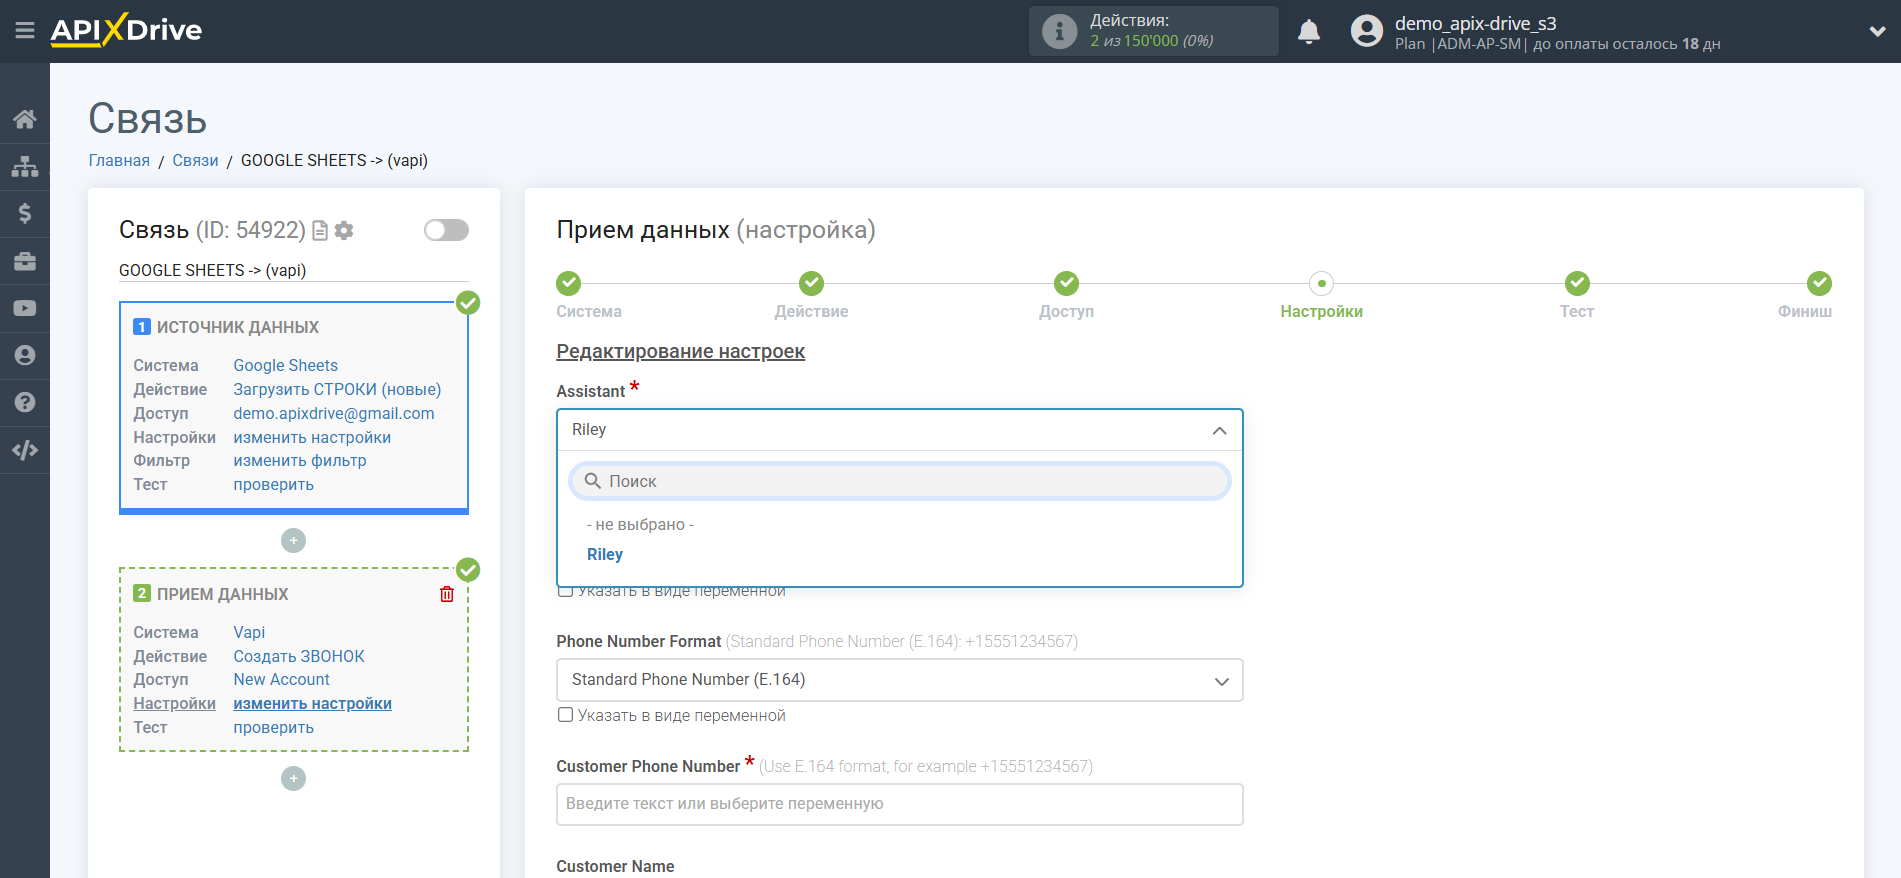
Task: Click 'Создать ЗВОНОК' action link
Action: [x=299, y=657]
